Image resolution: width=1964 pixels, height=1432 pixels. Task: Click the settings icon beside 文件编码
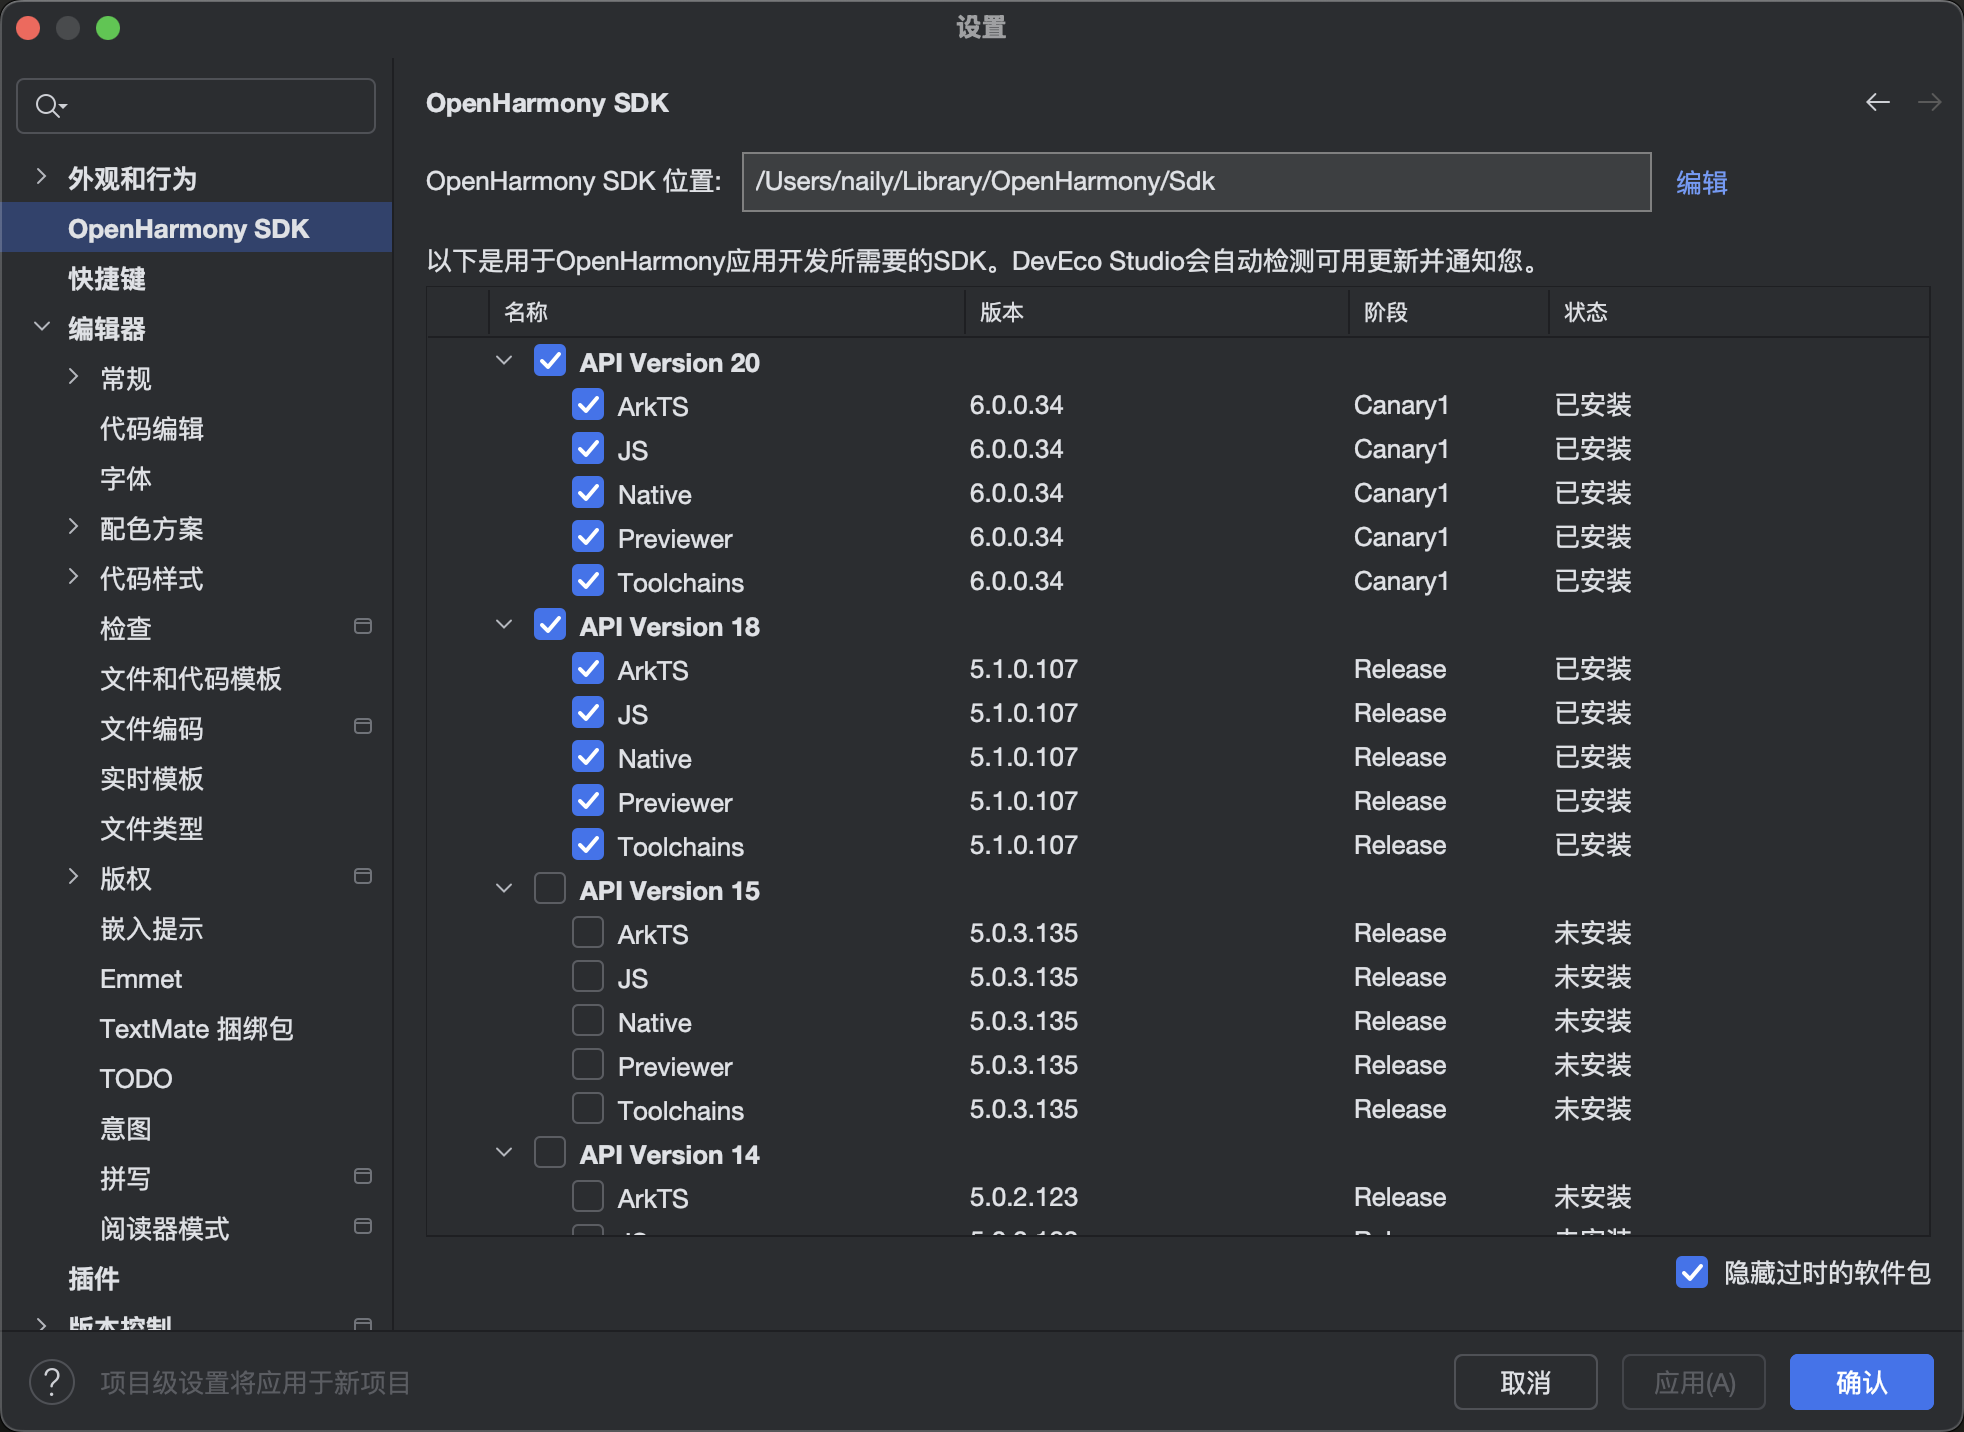[x=363, y=728]
